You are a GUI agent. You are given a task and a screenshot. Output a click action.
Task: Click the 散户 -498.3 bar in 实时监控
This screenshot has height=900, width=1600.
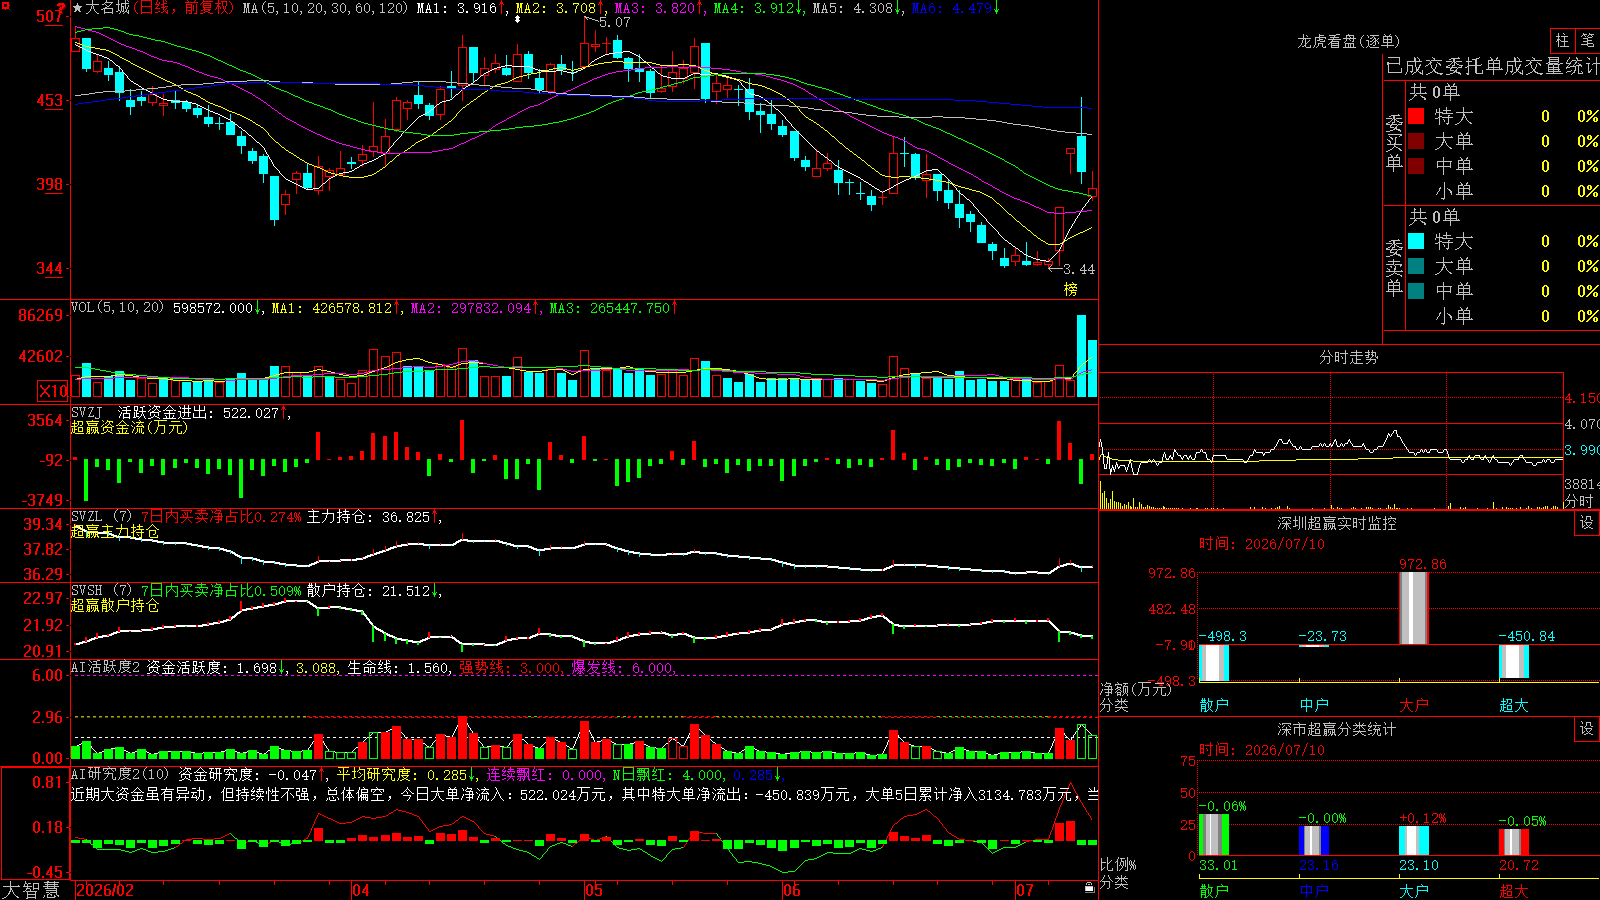1214,663
